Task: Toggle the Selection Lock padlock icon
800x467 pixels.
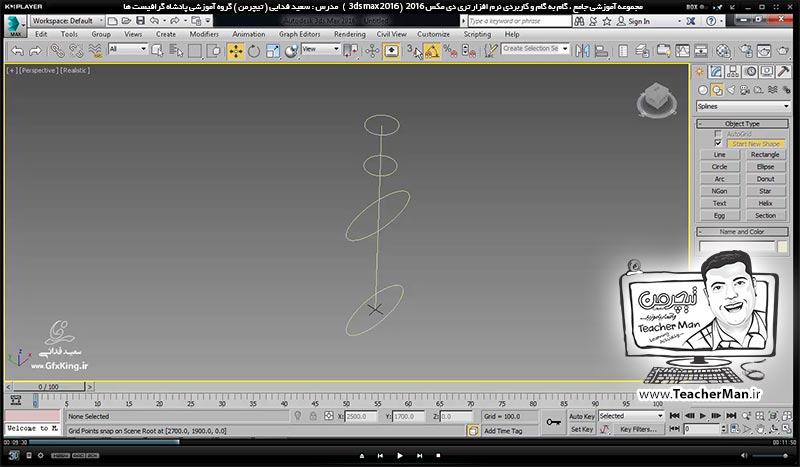Action: click(313, 416)
